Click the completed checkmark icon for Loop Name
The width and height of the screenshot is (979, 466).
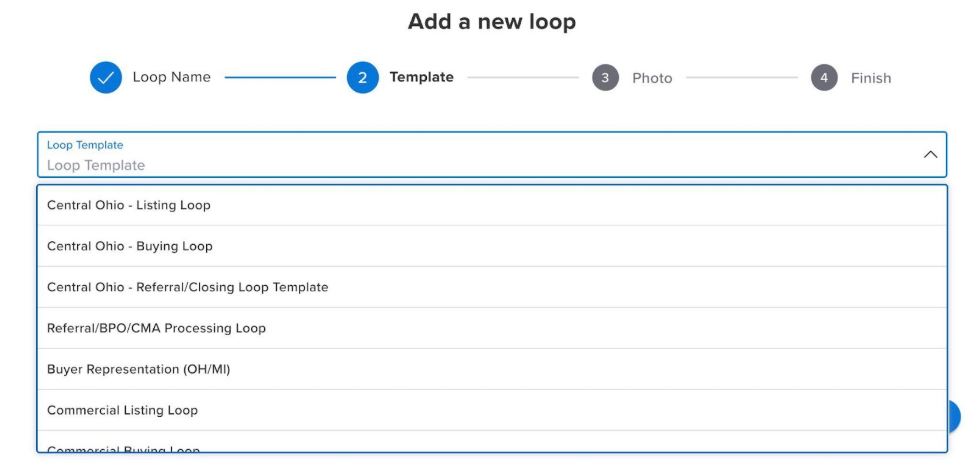[106, 78]
